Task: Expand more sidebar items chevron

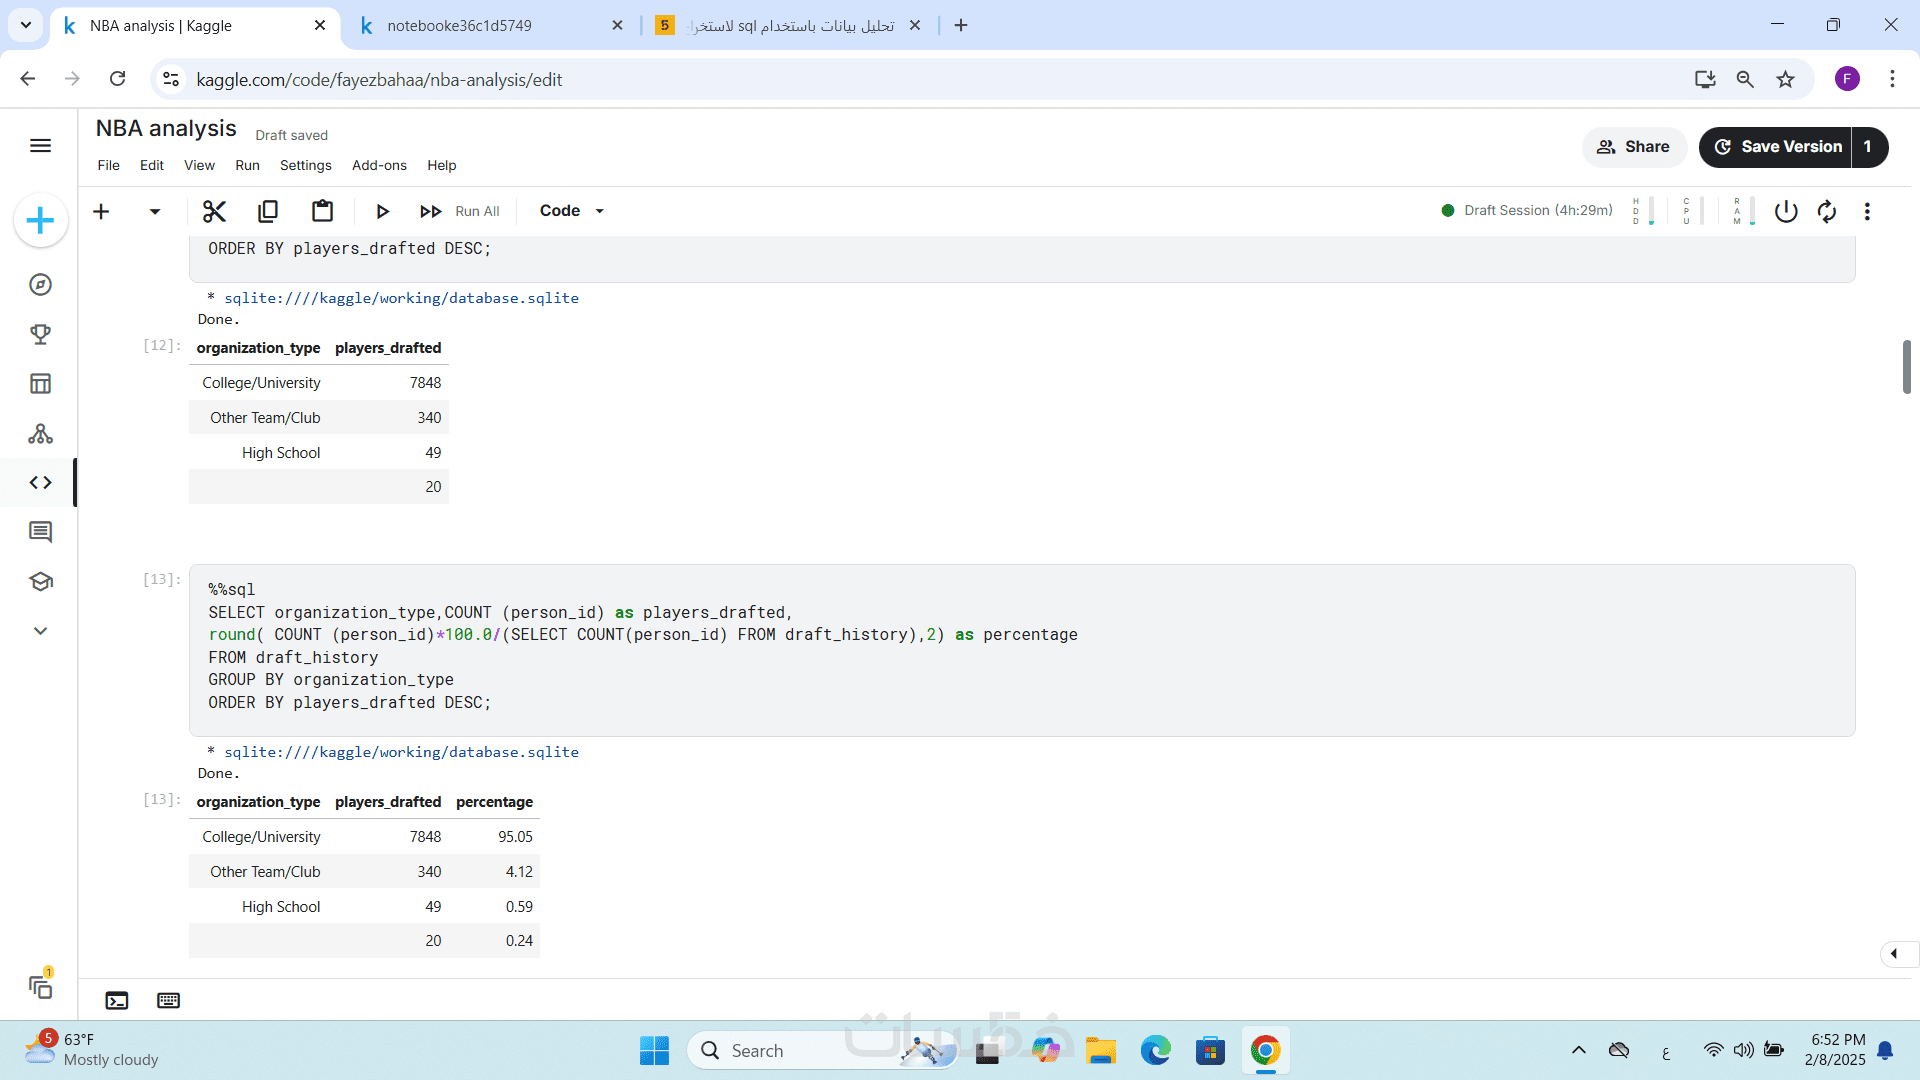Action: 40,631
